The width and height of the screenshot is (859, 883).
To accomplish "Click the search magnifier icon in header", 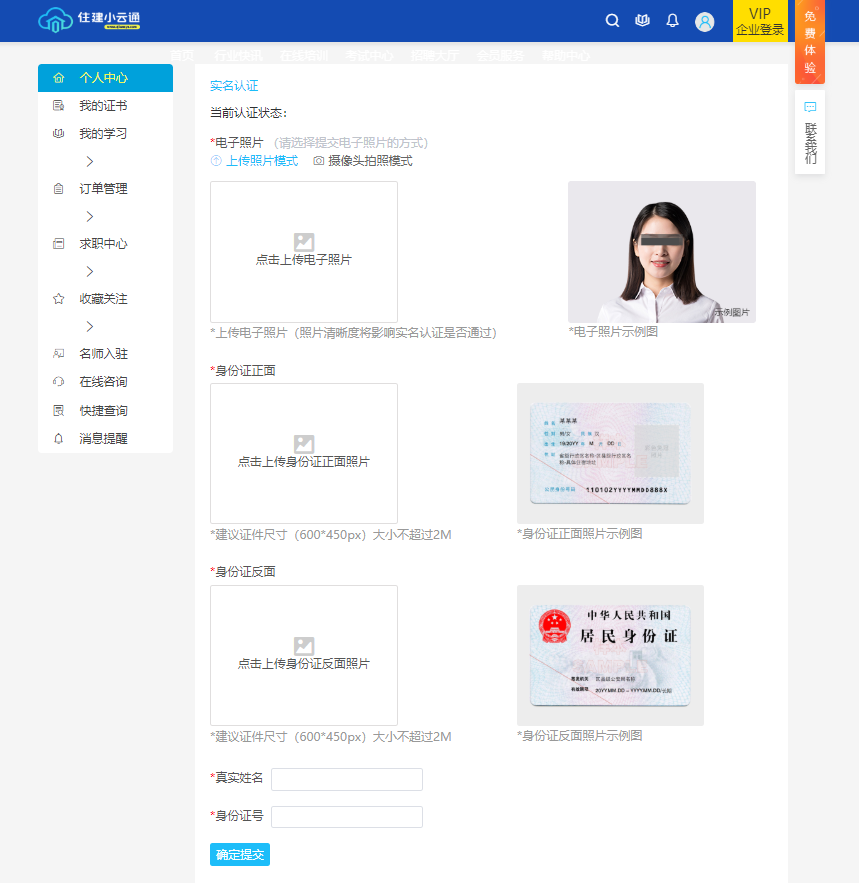I will (613, 21).
